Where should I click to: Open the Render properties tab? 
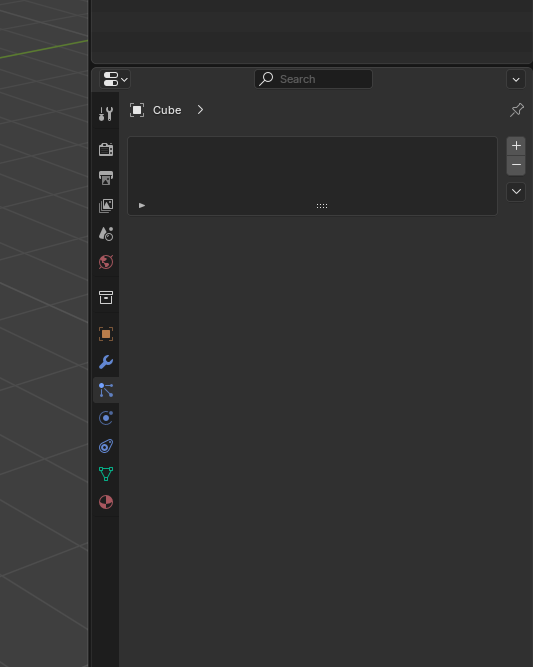106,149
